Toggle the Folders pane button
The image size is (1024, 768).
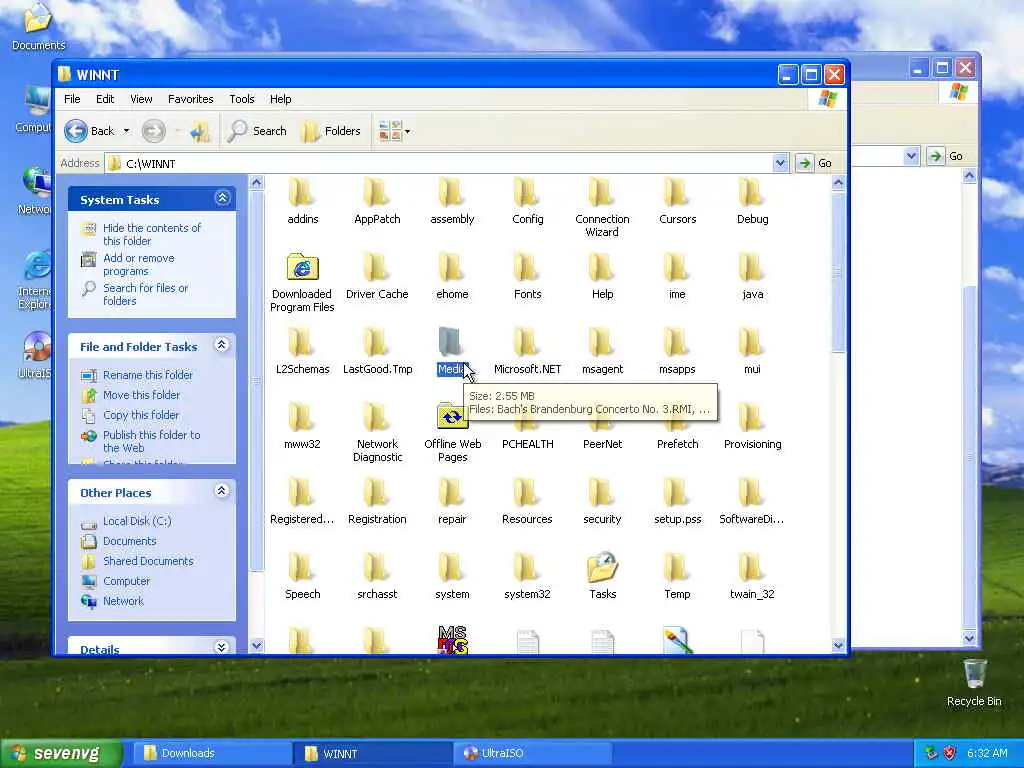click(331, 131)
